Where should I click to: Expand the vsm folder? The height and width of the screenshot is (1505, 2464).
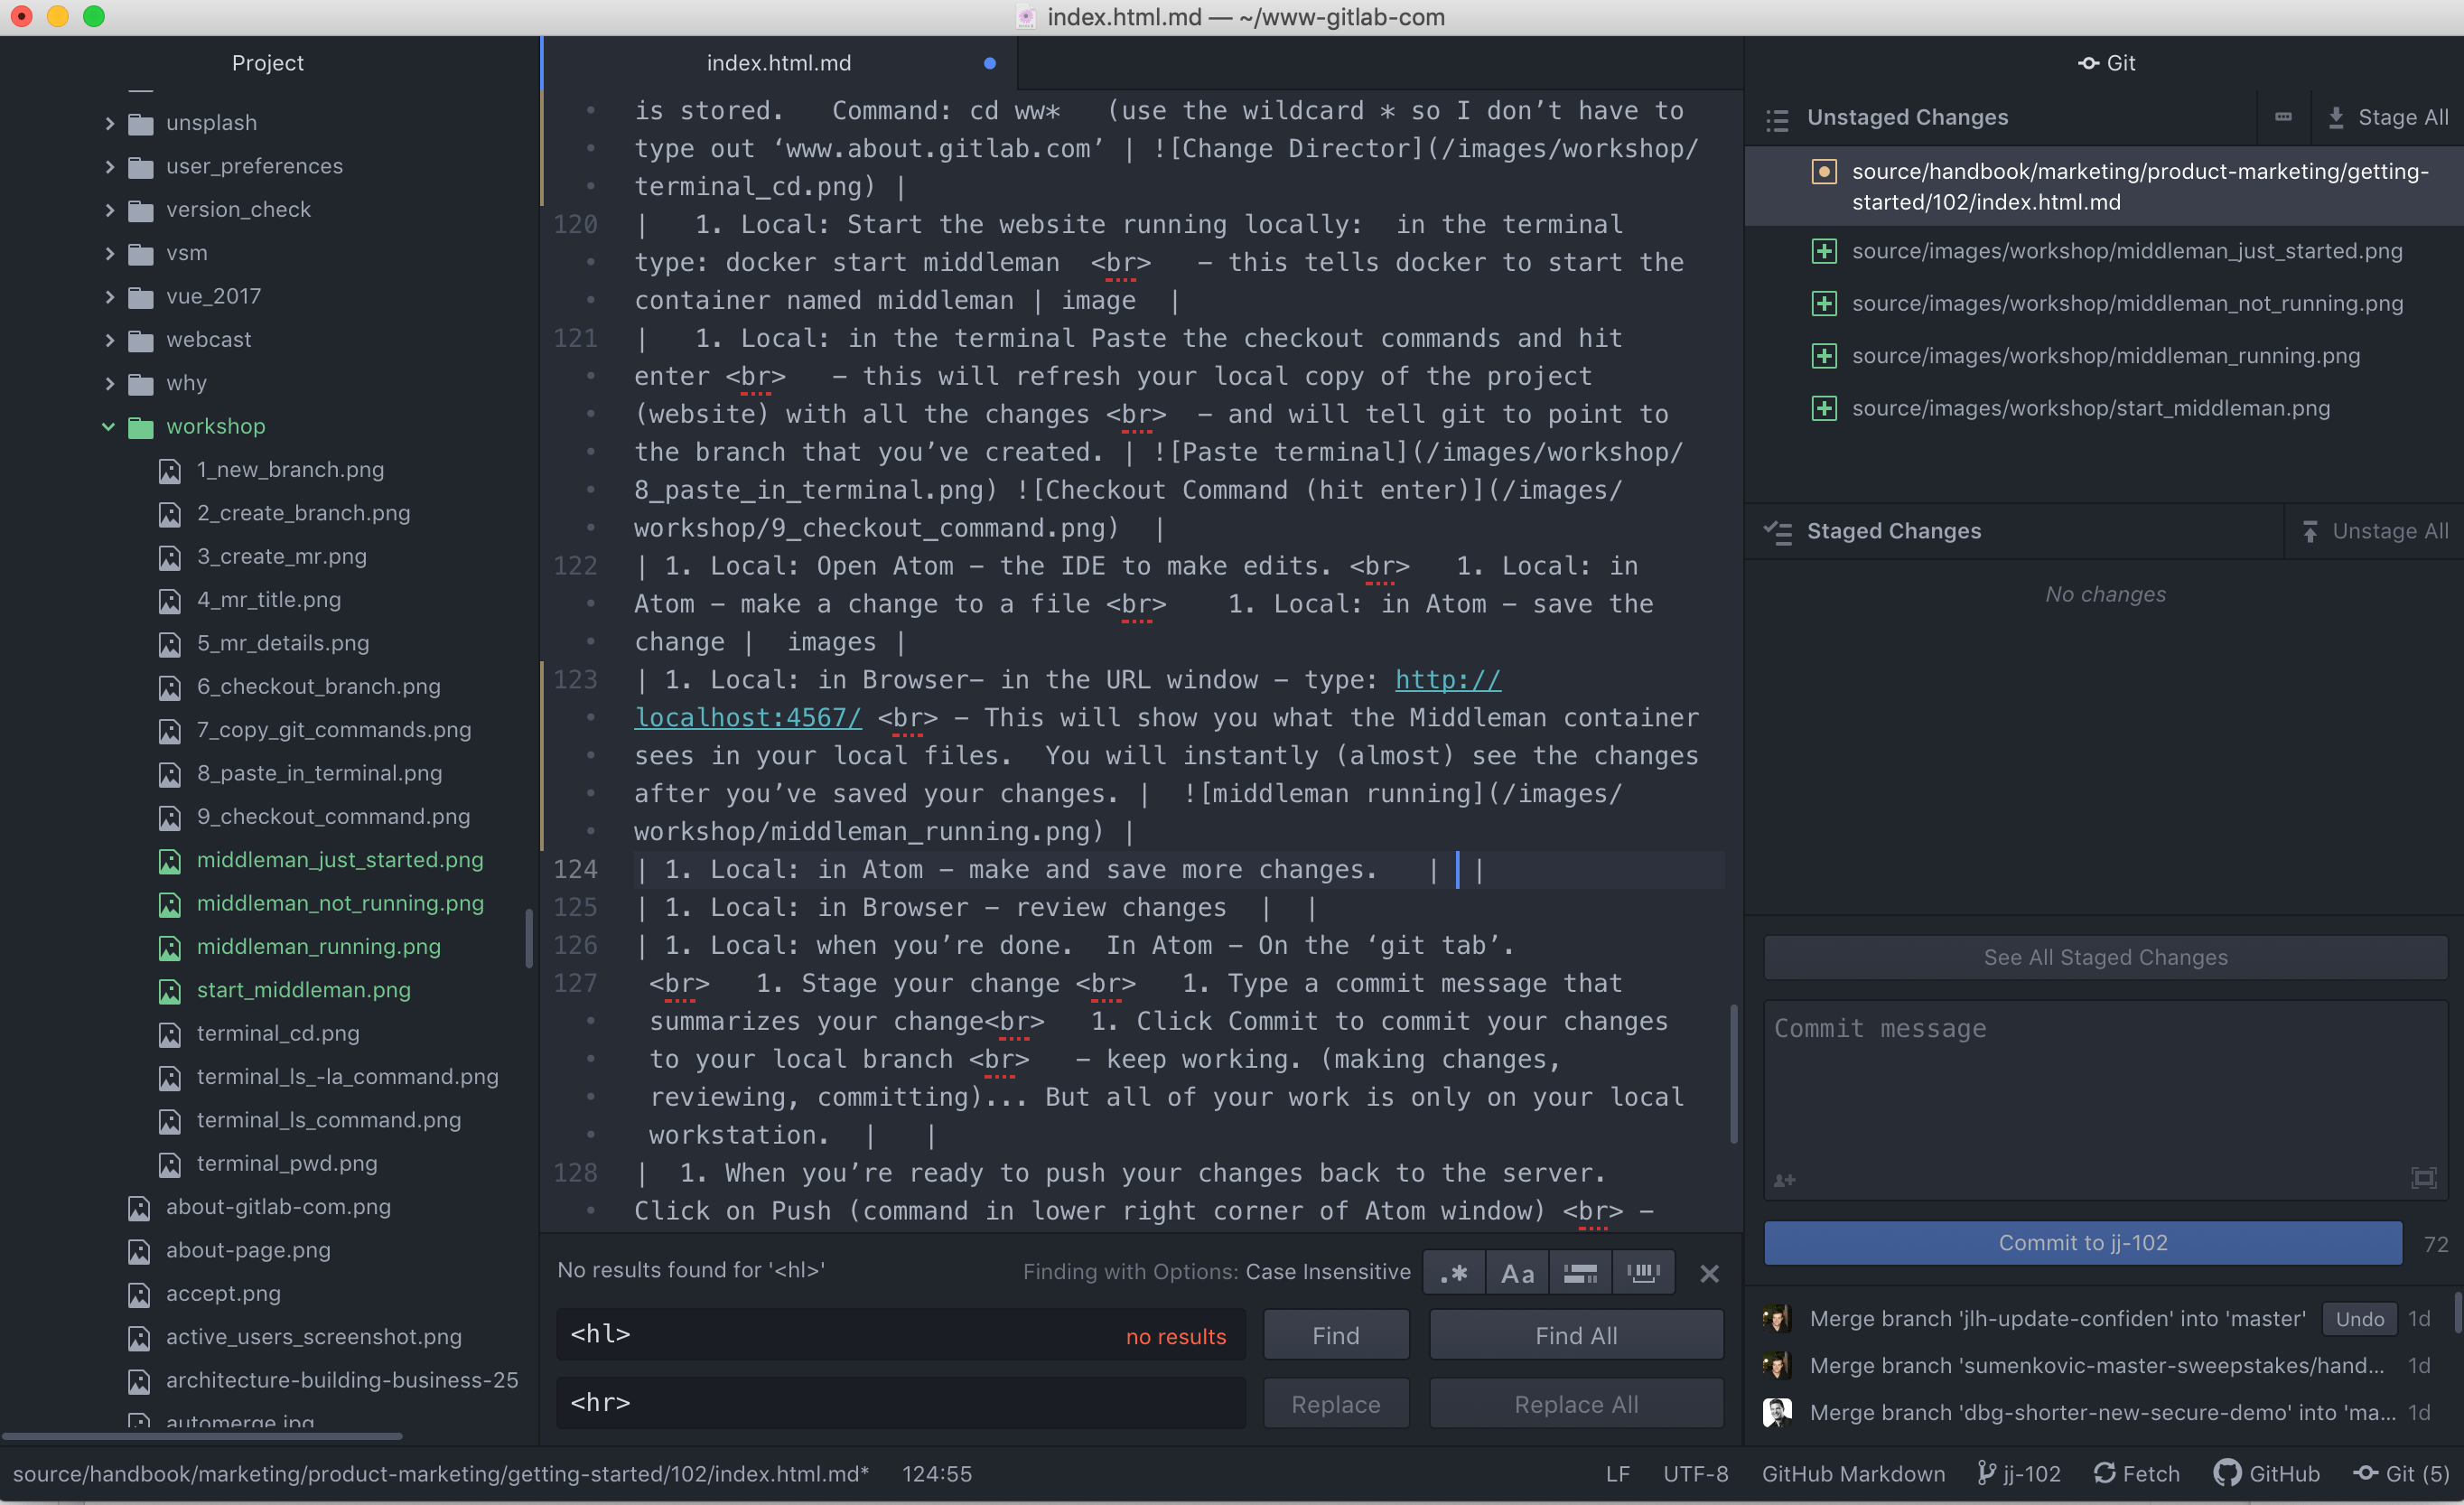(x=110, y=253)
